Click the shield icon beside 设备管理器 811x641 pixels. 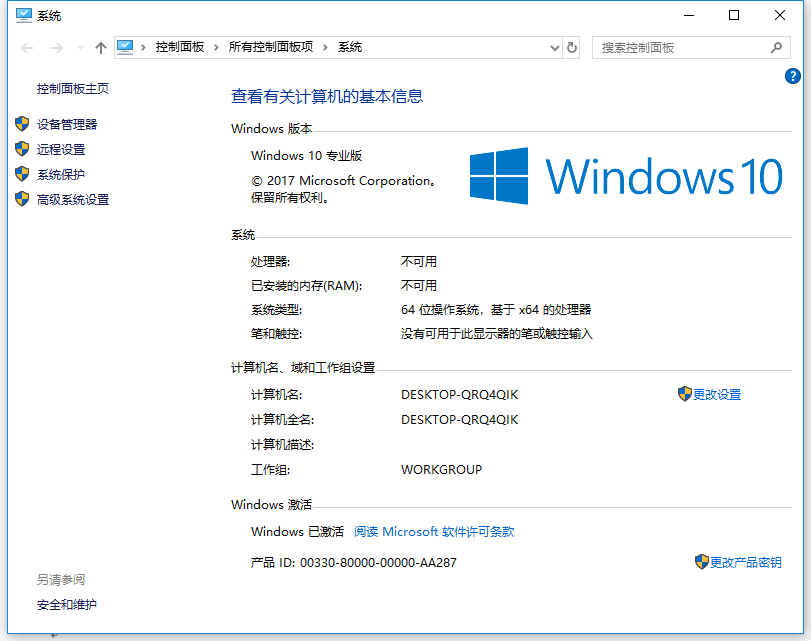tap(22, 124)
